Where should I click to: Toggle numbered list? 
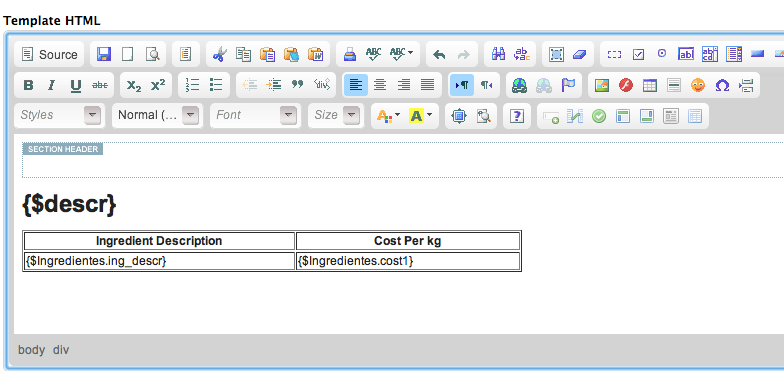point(192,85)
